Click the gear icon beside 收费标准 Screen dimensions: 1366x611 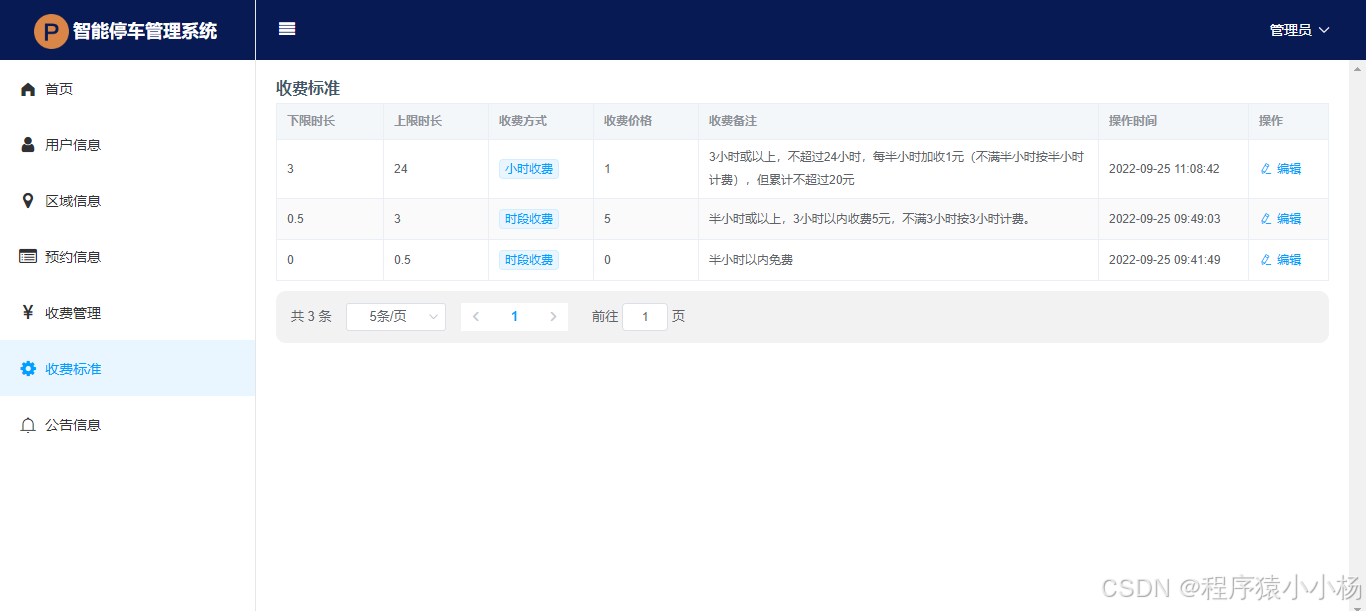click(28, 369)
